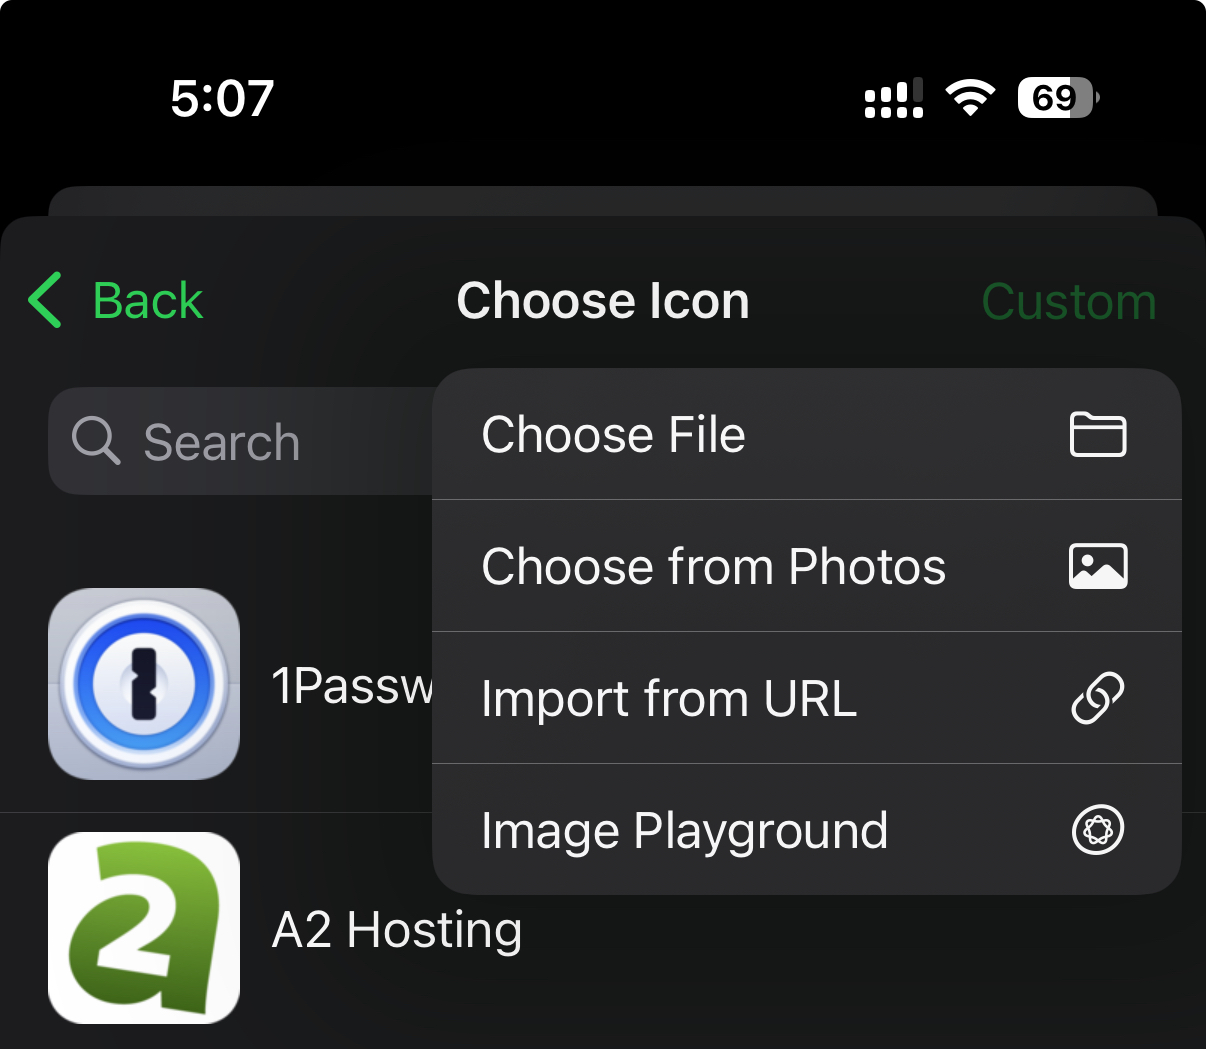Image resolution: width=1206 pixels, height=1049 pixels.
Task: Tap the photo icon beside Choose from Photos
Action: click(1098, 567)
